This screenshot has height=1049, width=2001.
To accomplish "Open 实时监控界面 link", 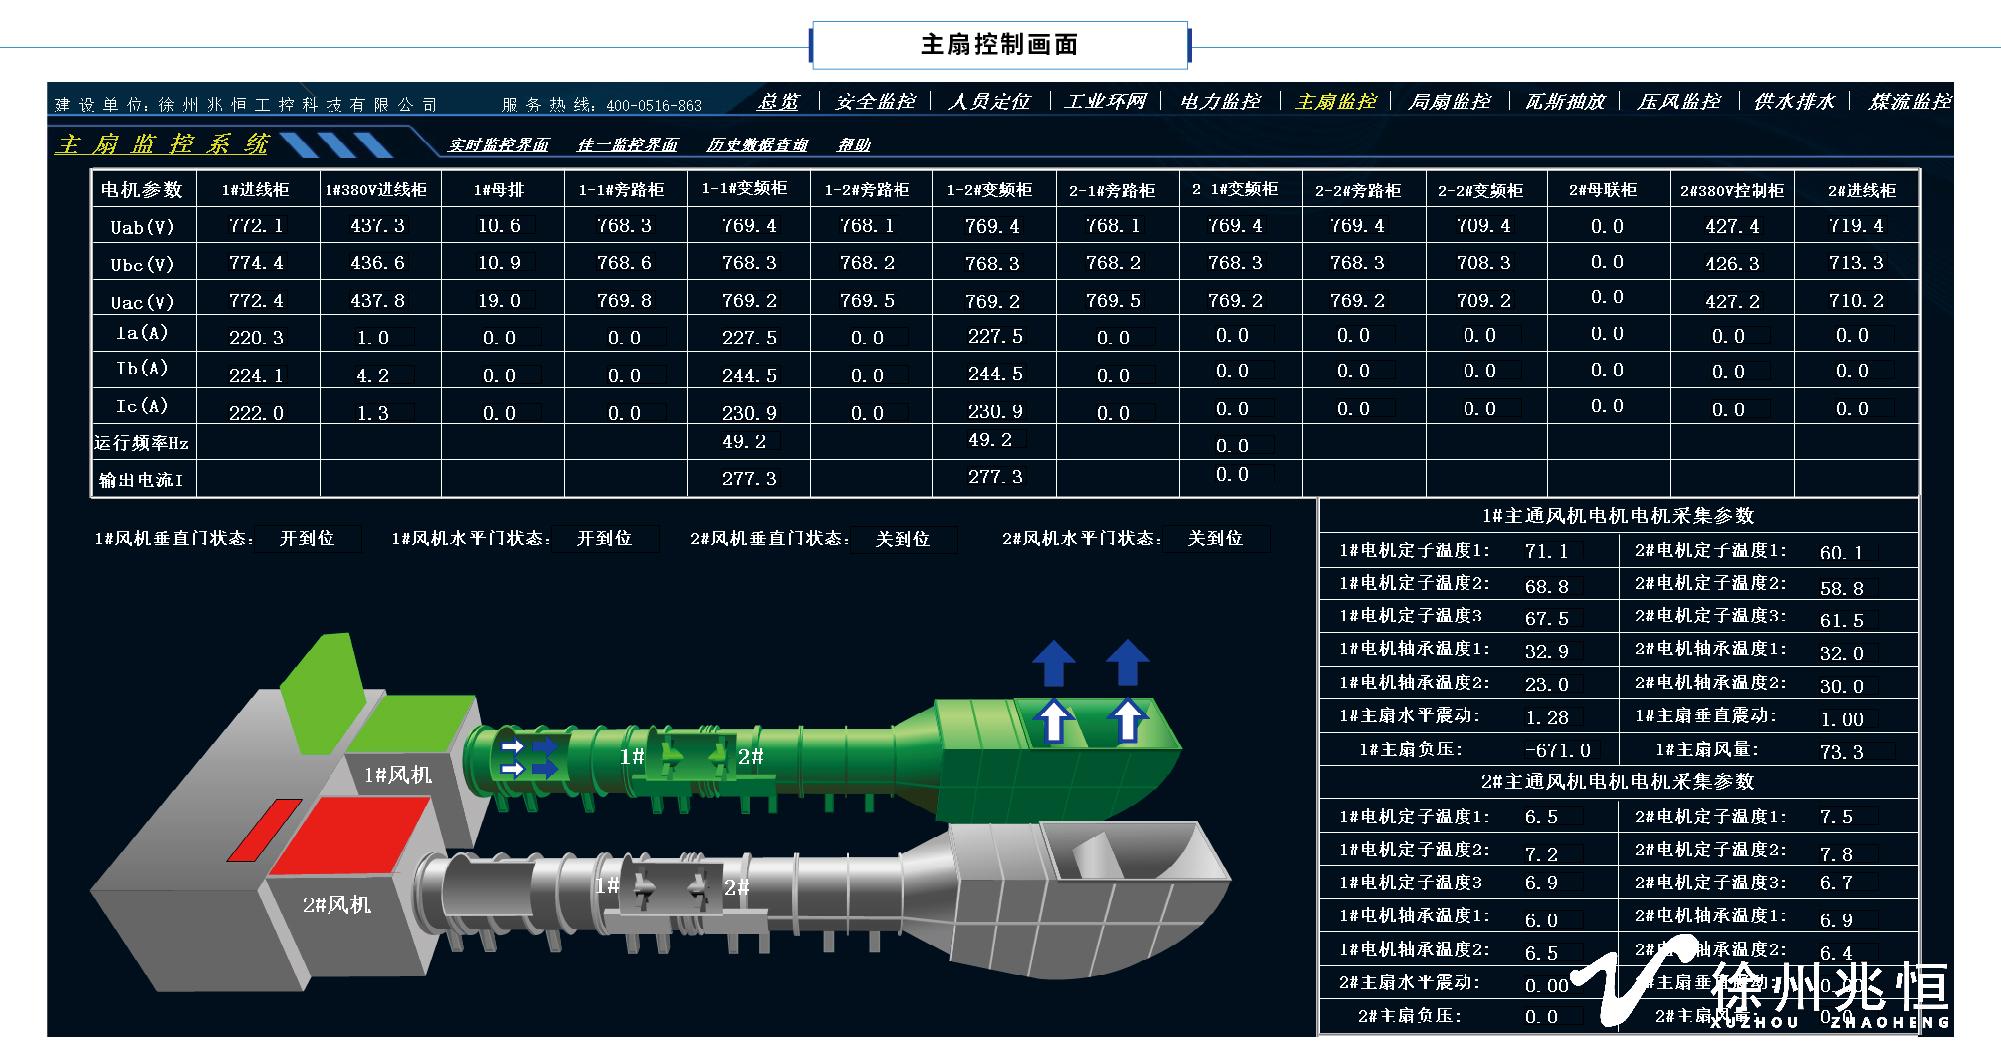I will pyautogui.click(x=498, y=146).
